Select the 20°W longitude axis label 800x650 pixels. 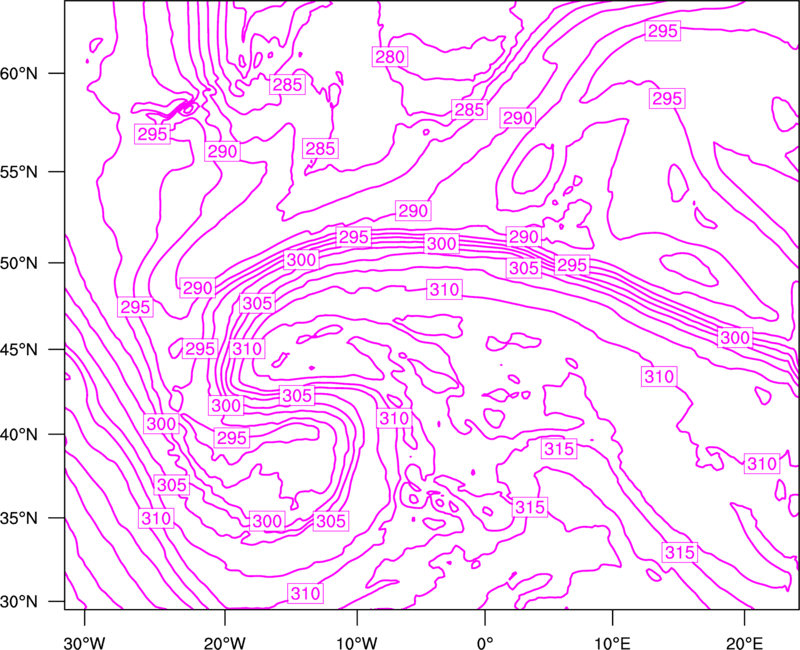tap(224, 643)
